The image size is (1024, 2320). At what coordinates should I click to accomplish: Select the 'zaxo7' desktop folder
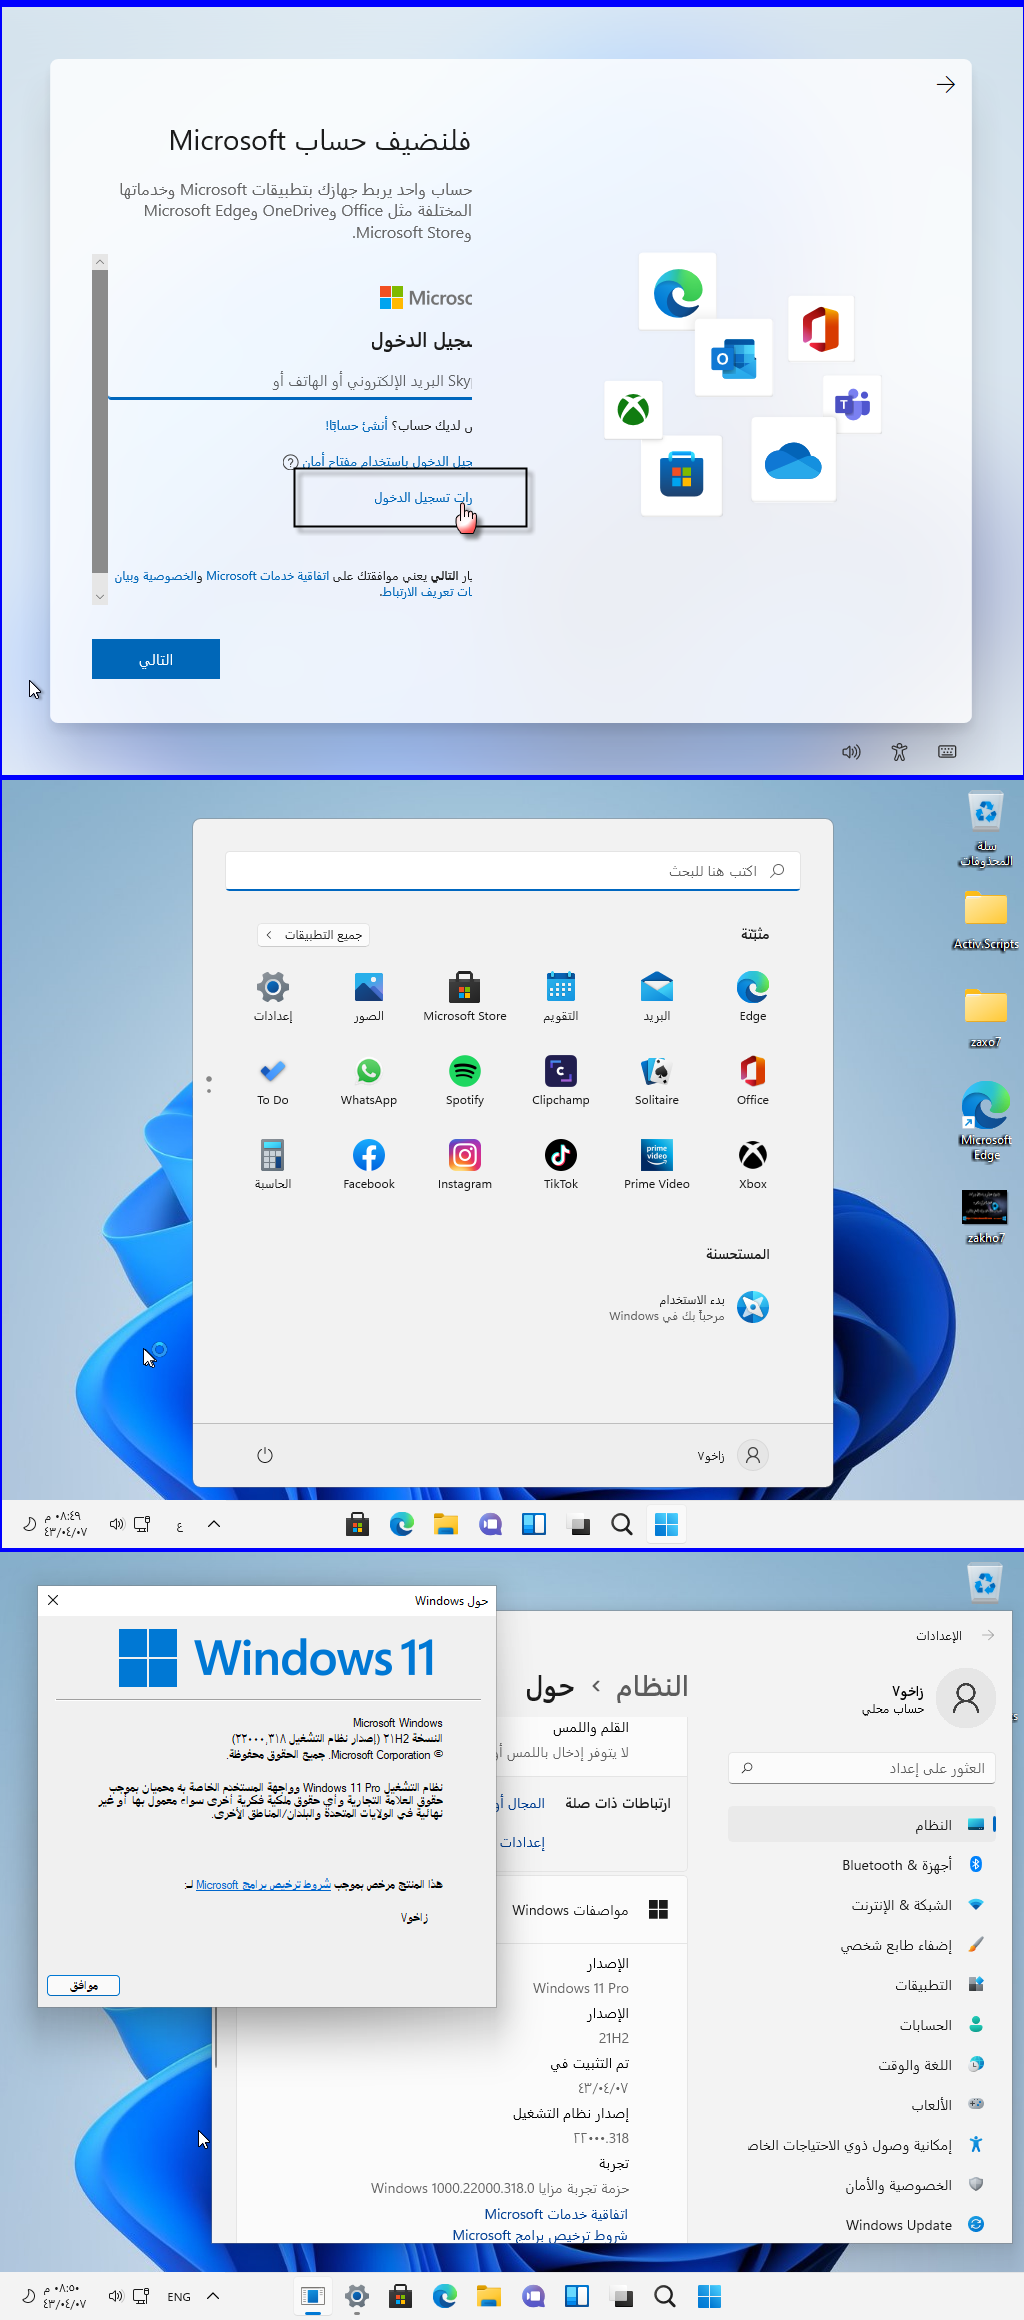[986, 1017]
